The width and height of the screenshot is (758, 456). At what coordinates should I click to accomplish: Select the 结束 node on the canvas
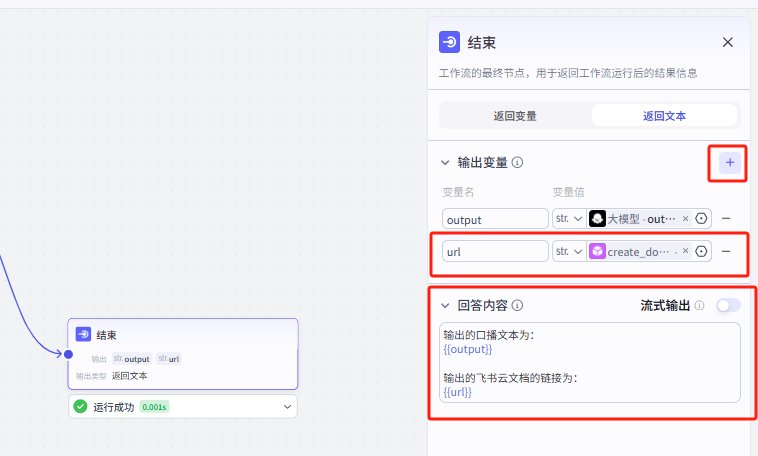coord(183,335)
